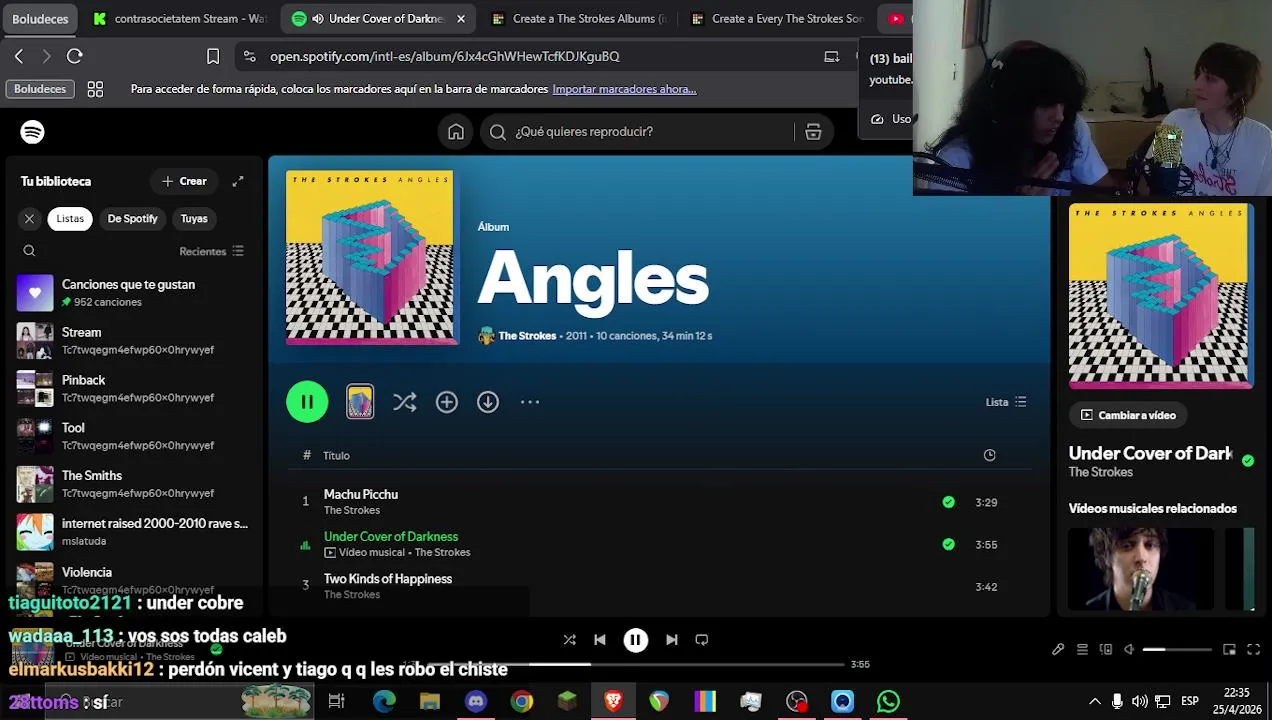
Task: Select Listas filter chip
Action: coord(70,218)
